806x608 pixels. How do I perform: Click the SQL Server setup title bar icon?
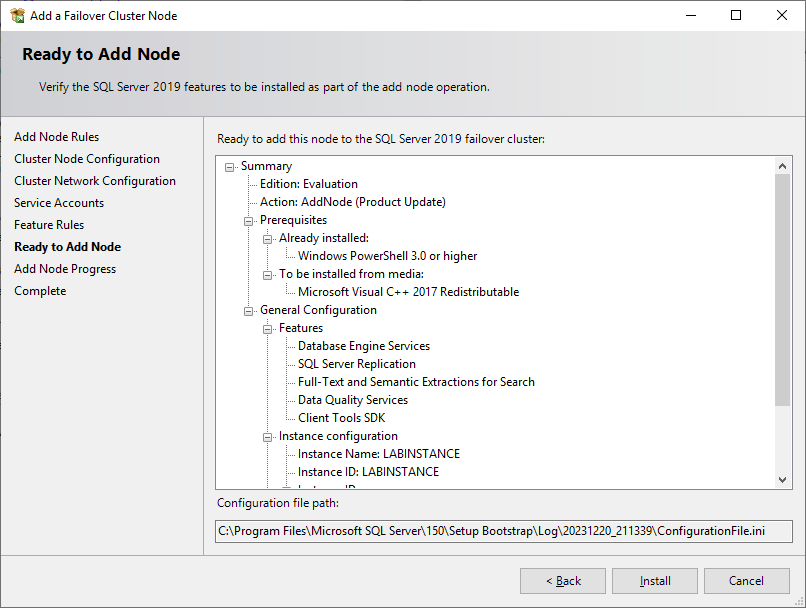pos(17,15)
